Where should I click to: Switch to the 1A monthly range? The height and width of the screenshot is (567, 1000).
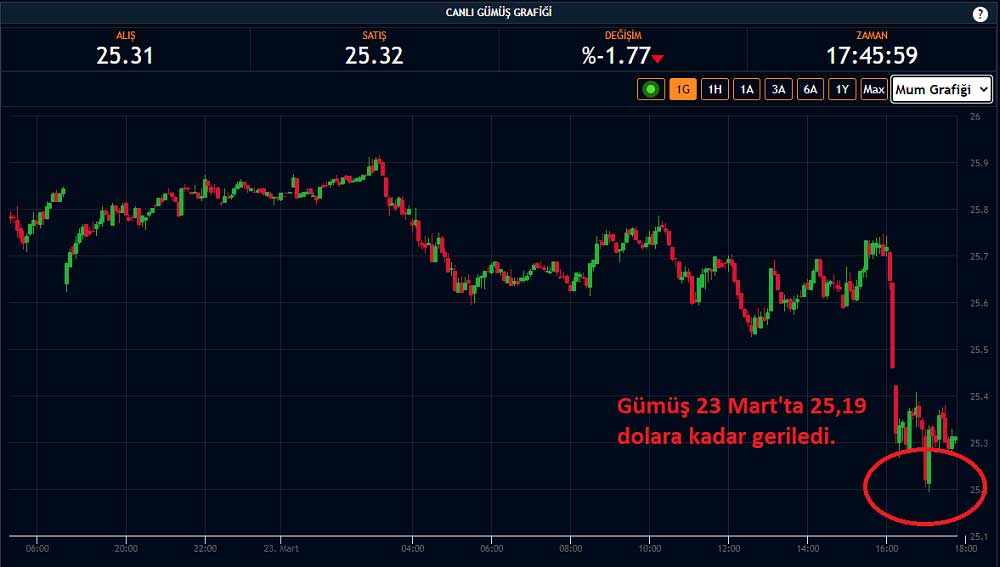[747, 89]
